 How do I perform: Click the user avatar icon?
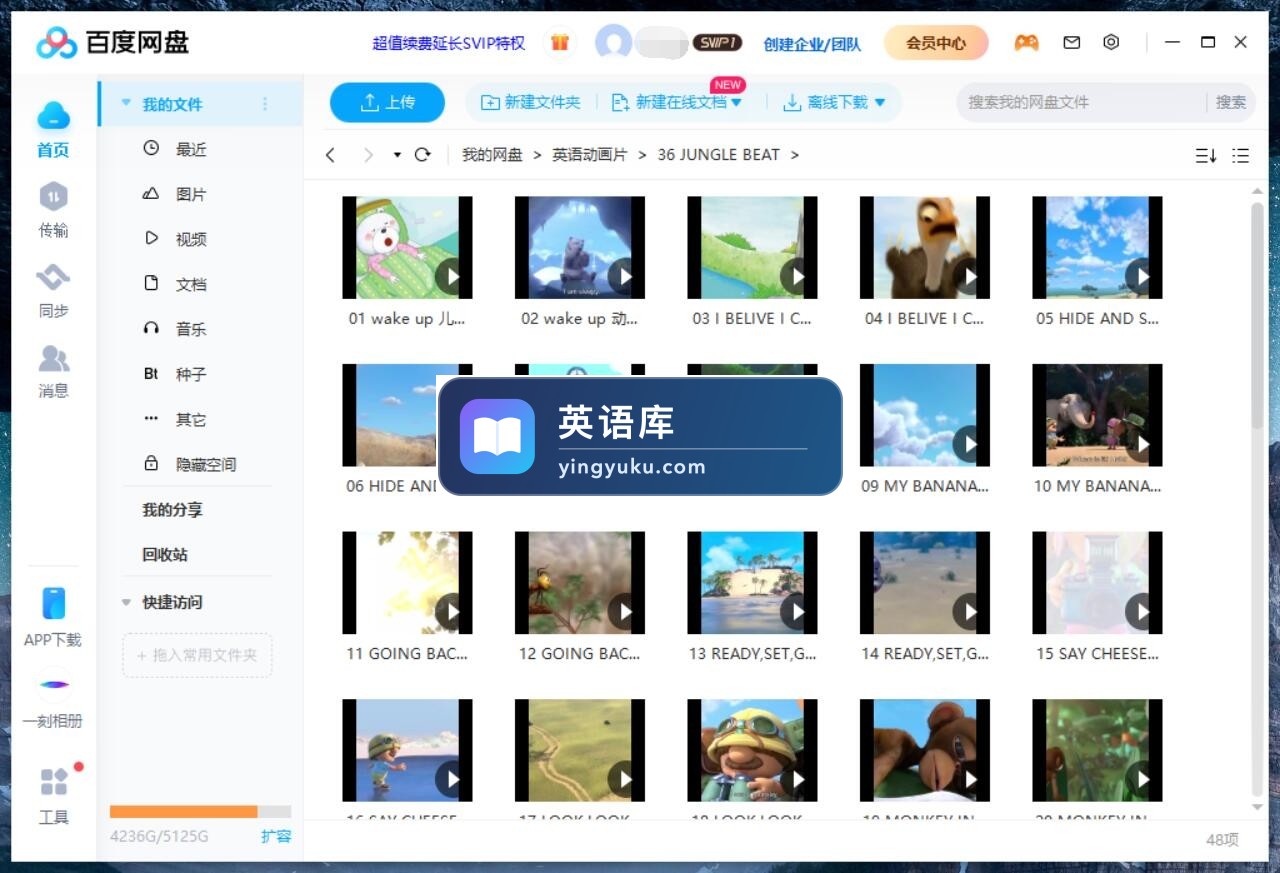click(x=613, y=43)
